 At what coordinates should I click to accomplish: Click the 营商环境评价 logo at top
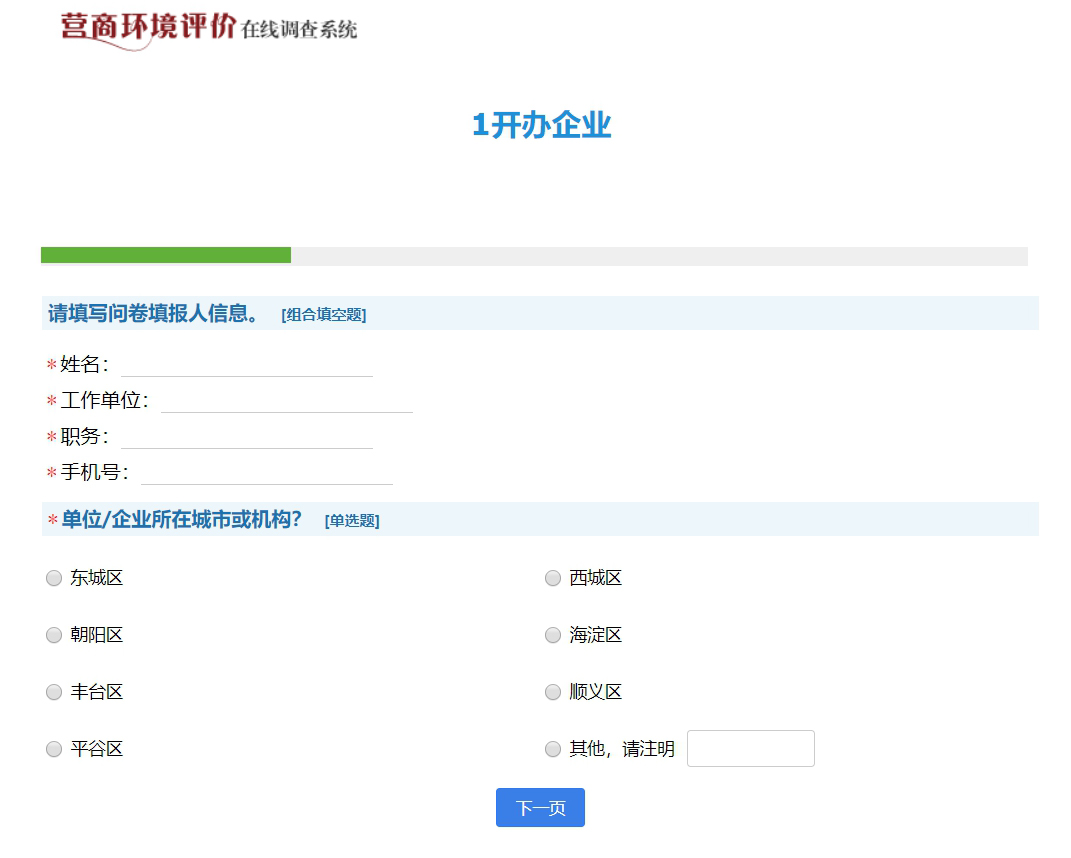click(208, 28)
